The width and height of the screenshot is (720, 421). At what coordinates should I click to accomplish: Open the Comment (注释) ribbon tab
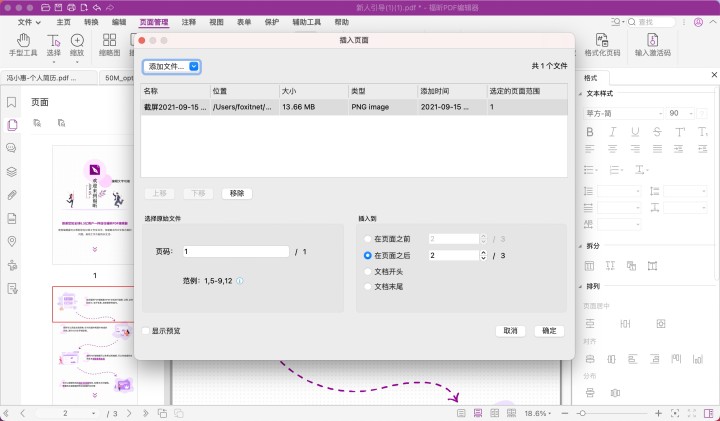click(188, 21)
